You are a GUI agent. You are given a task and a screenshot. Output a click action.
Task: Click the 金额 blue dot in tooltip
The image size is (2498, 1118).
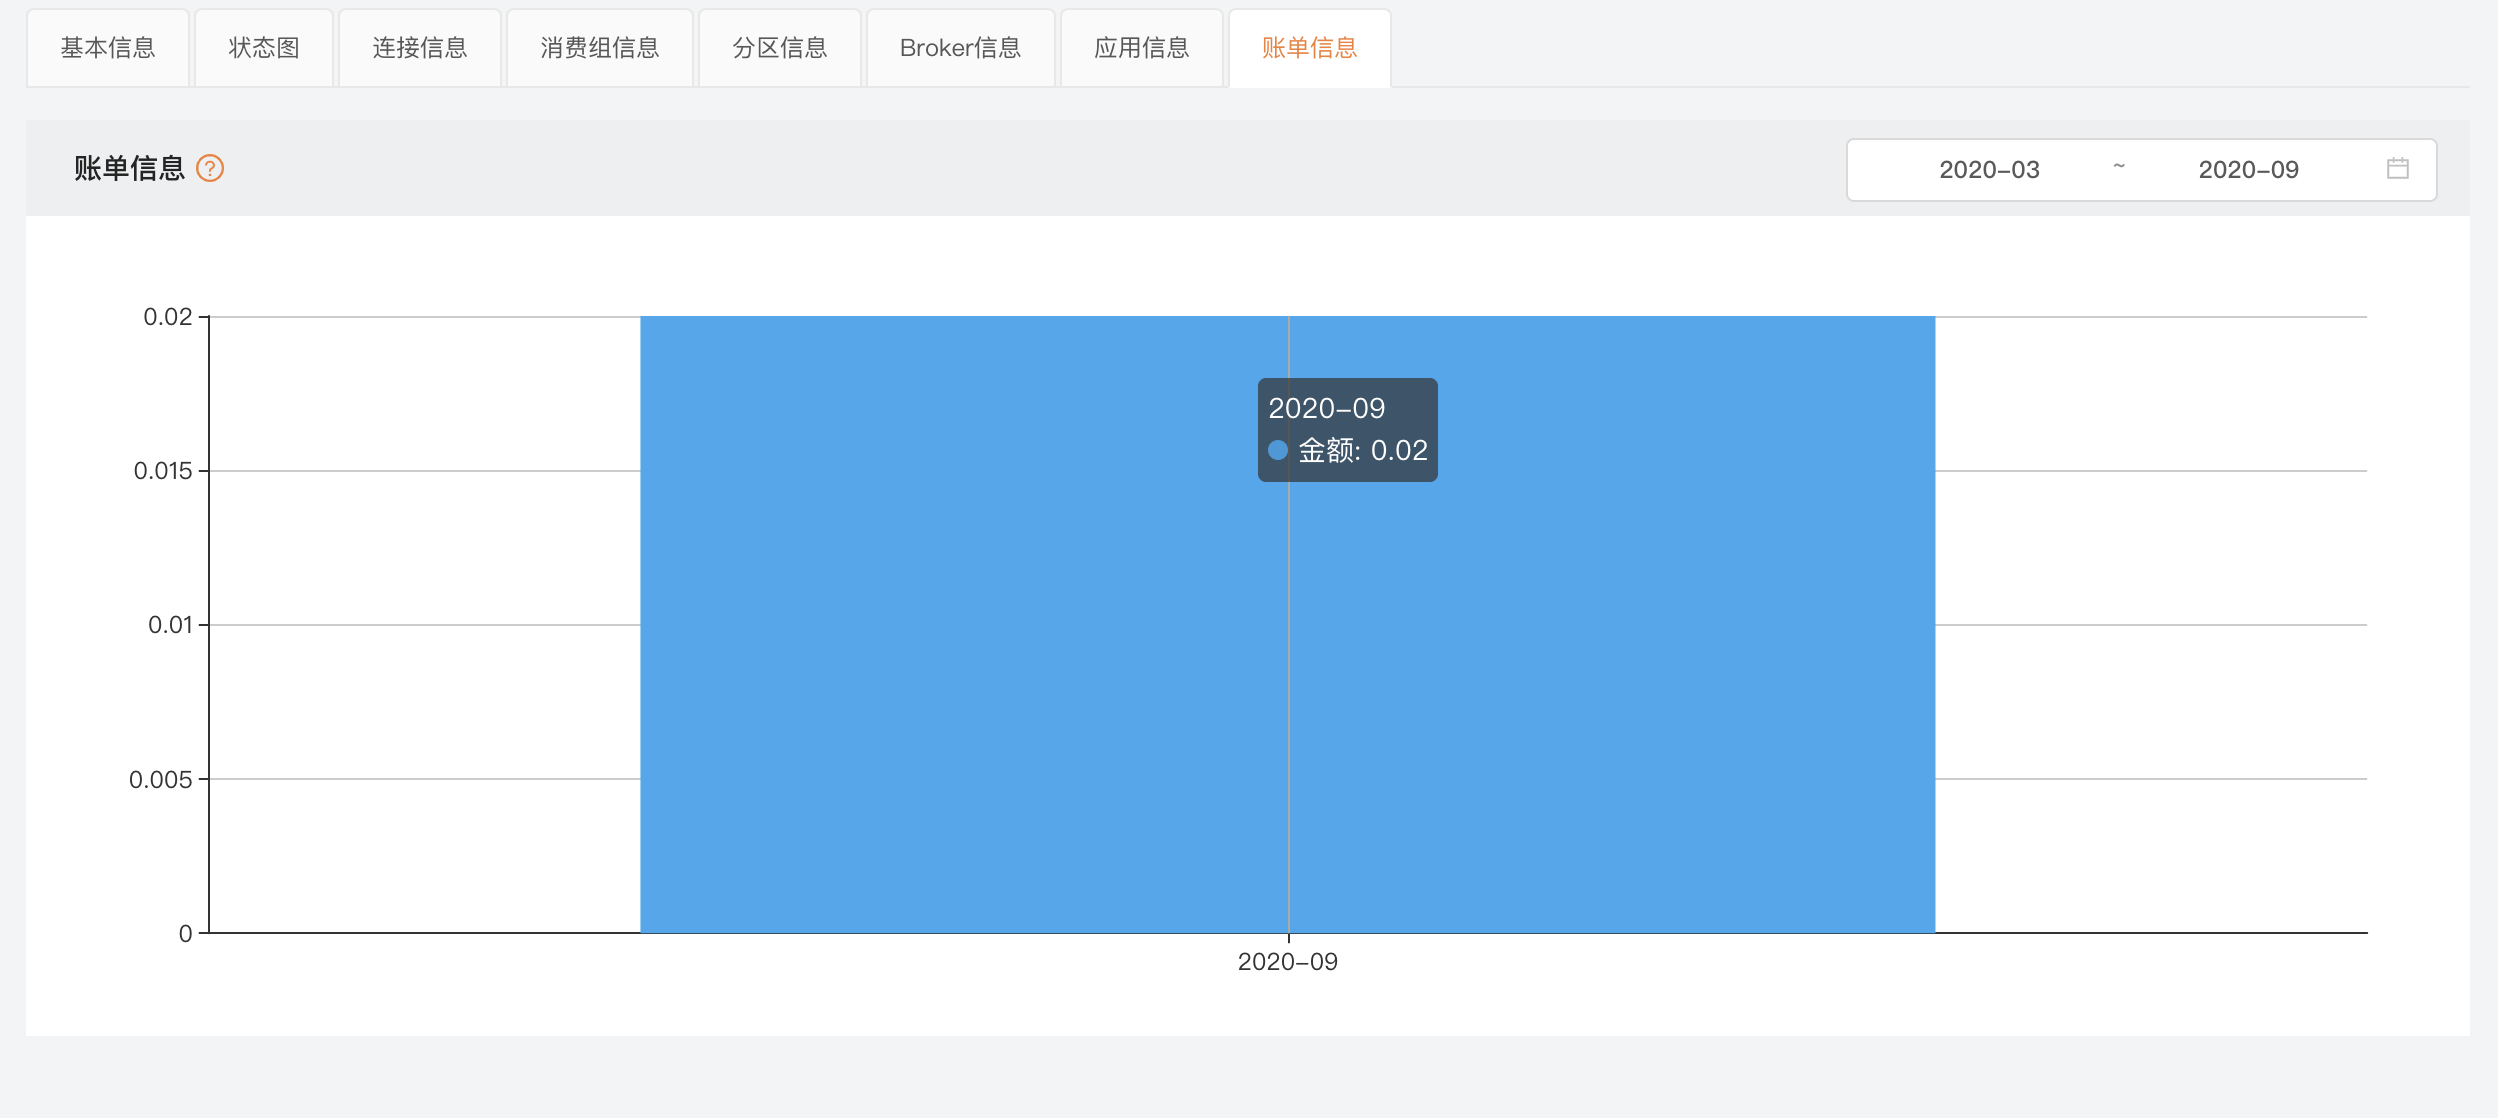pos(1277,450)
